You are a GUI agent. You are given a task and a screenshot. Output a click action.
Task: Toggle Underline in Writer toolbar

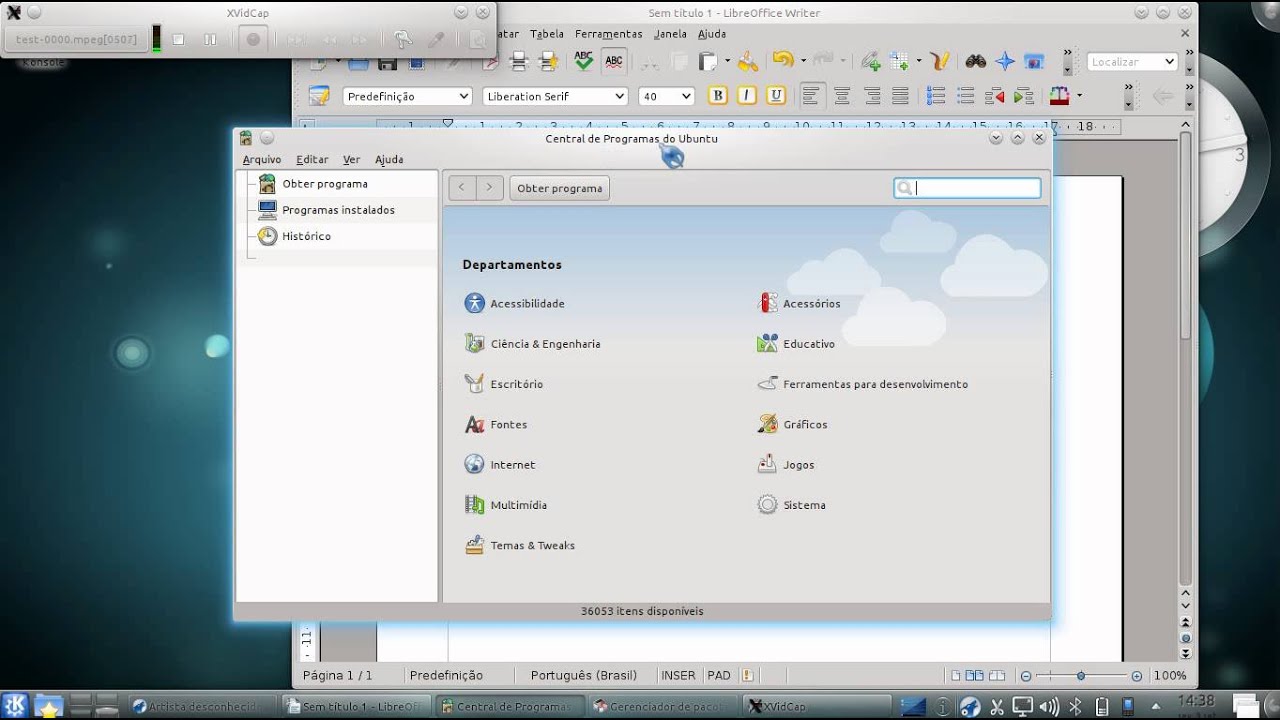[x=776, y=96]
